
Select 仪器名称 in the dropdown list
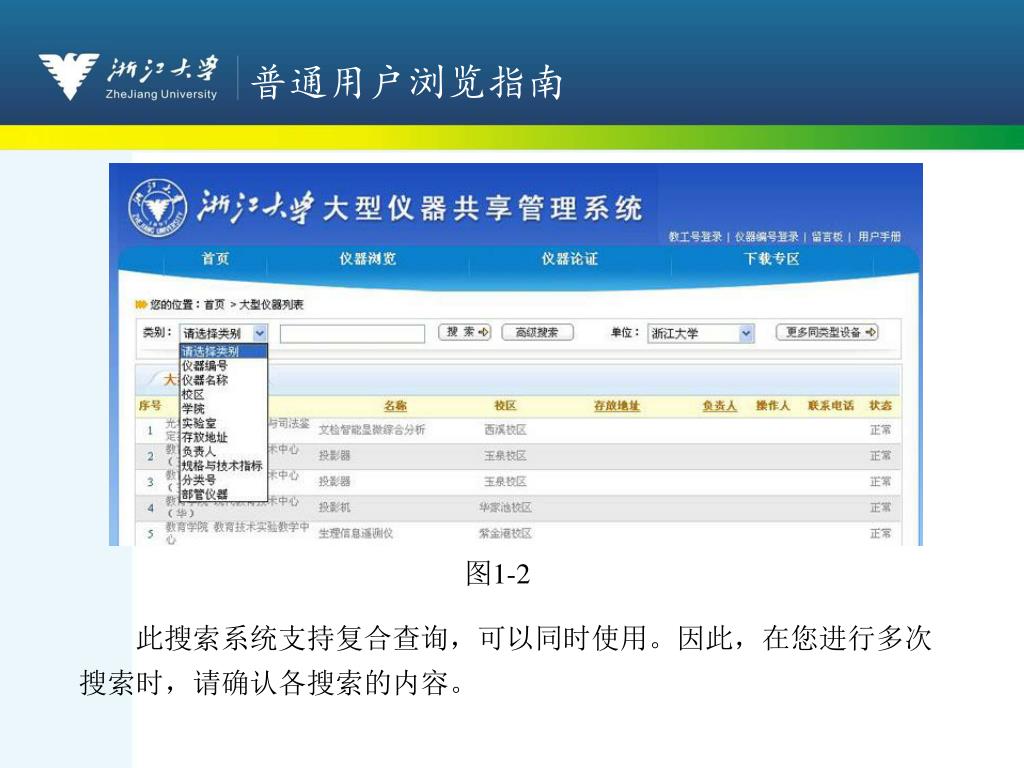223,380
